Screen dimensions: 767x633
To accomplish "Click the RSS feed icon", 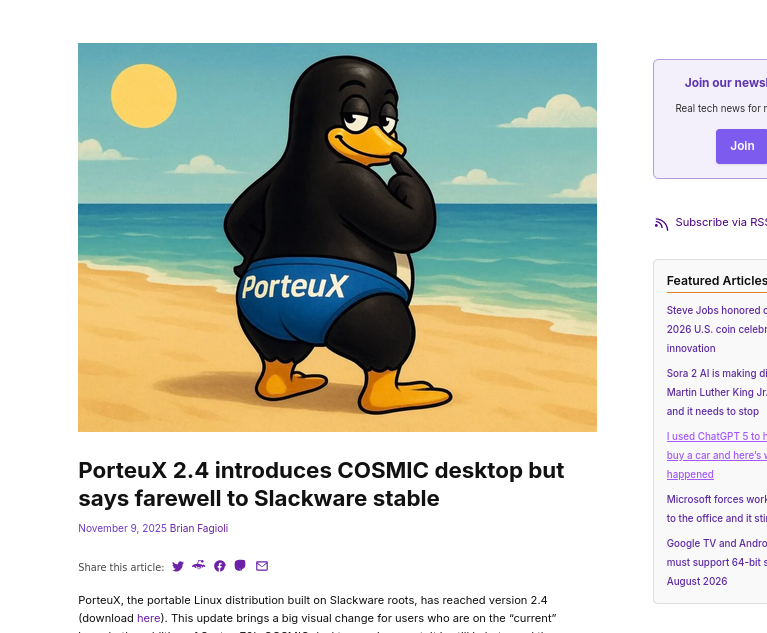I will pyautogui.click(x=661, y=223).
